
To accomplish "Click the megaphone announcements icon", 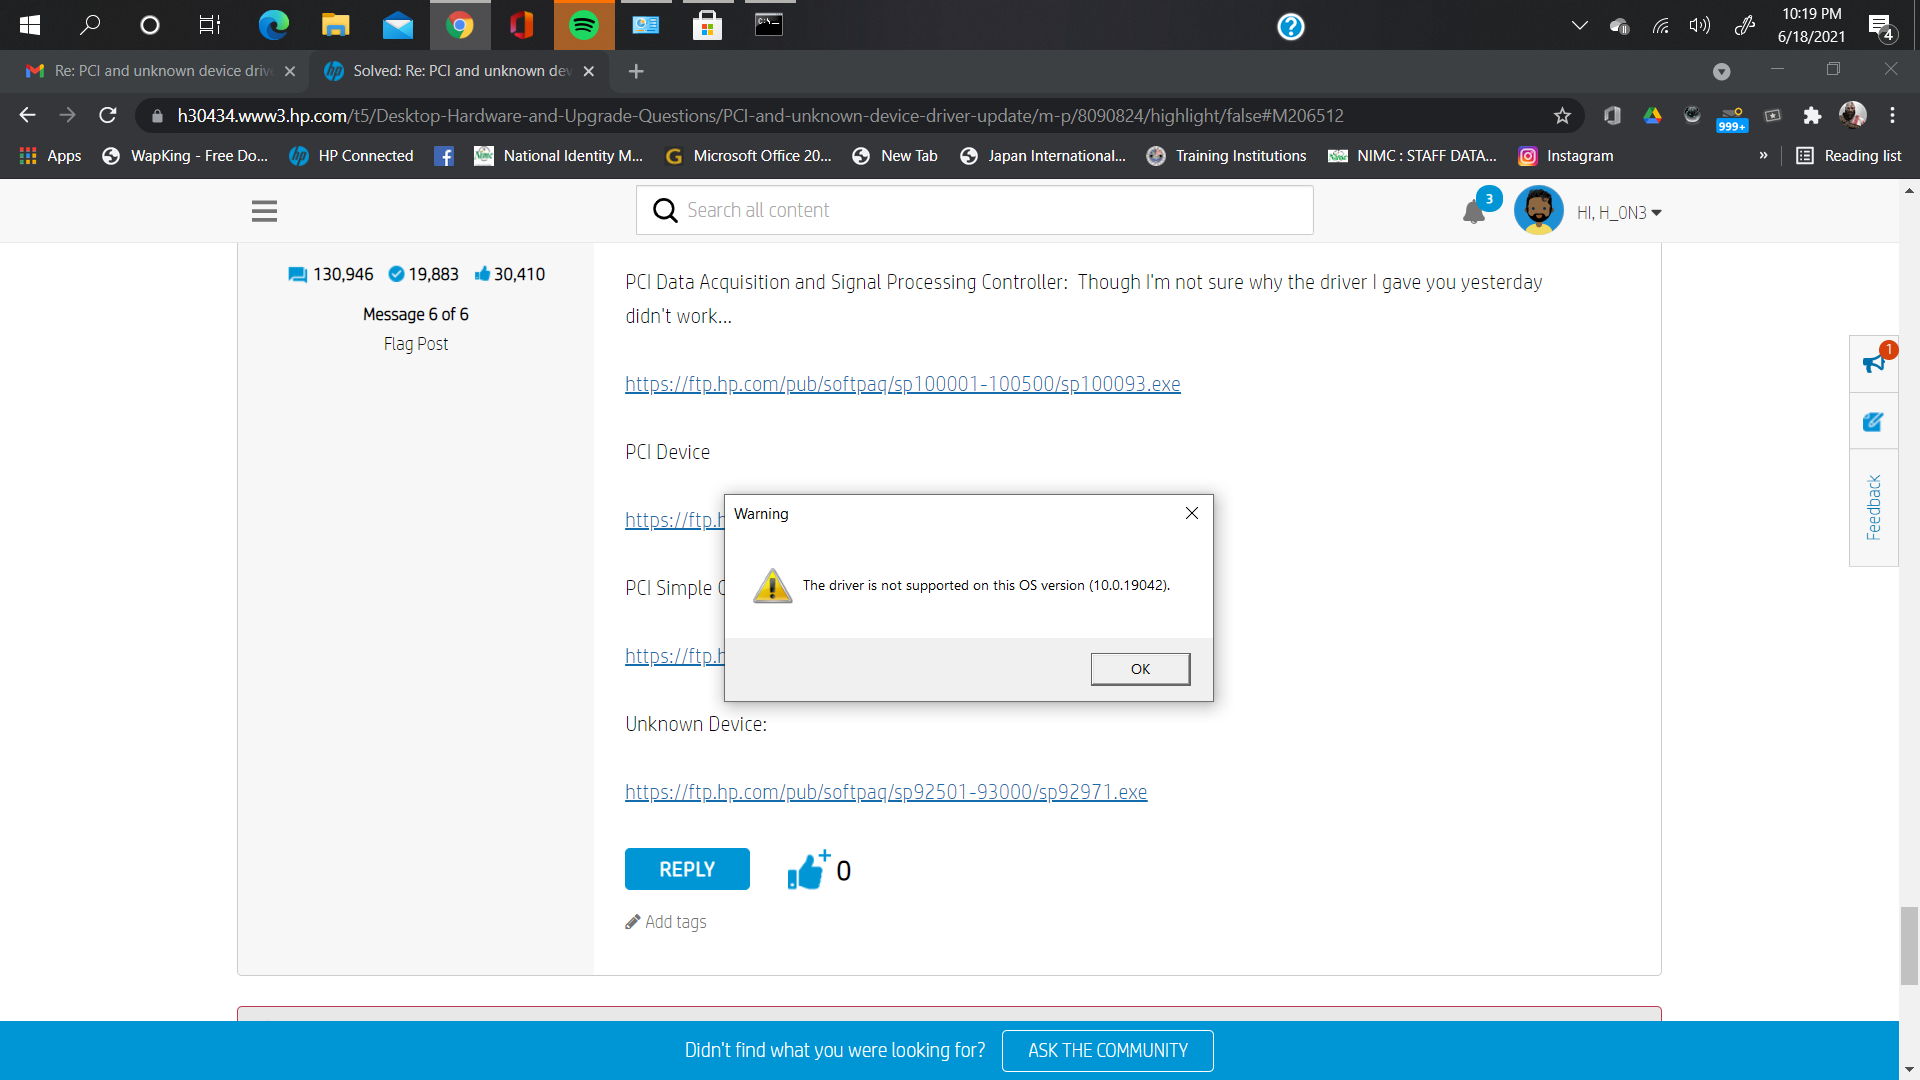I will pos(1873,363).
